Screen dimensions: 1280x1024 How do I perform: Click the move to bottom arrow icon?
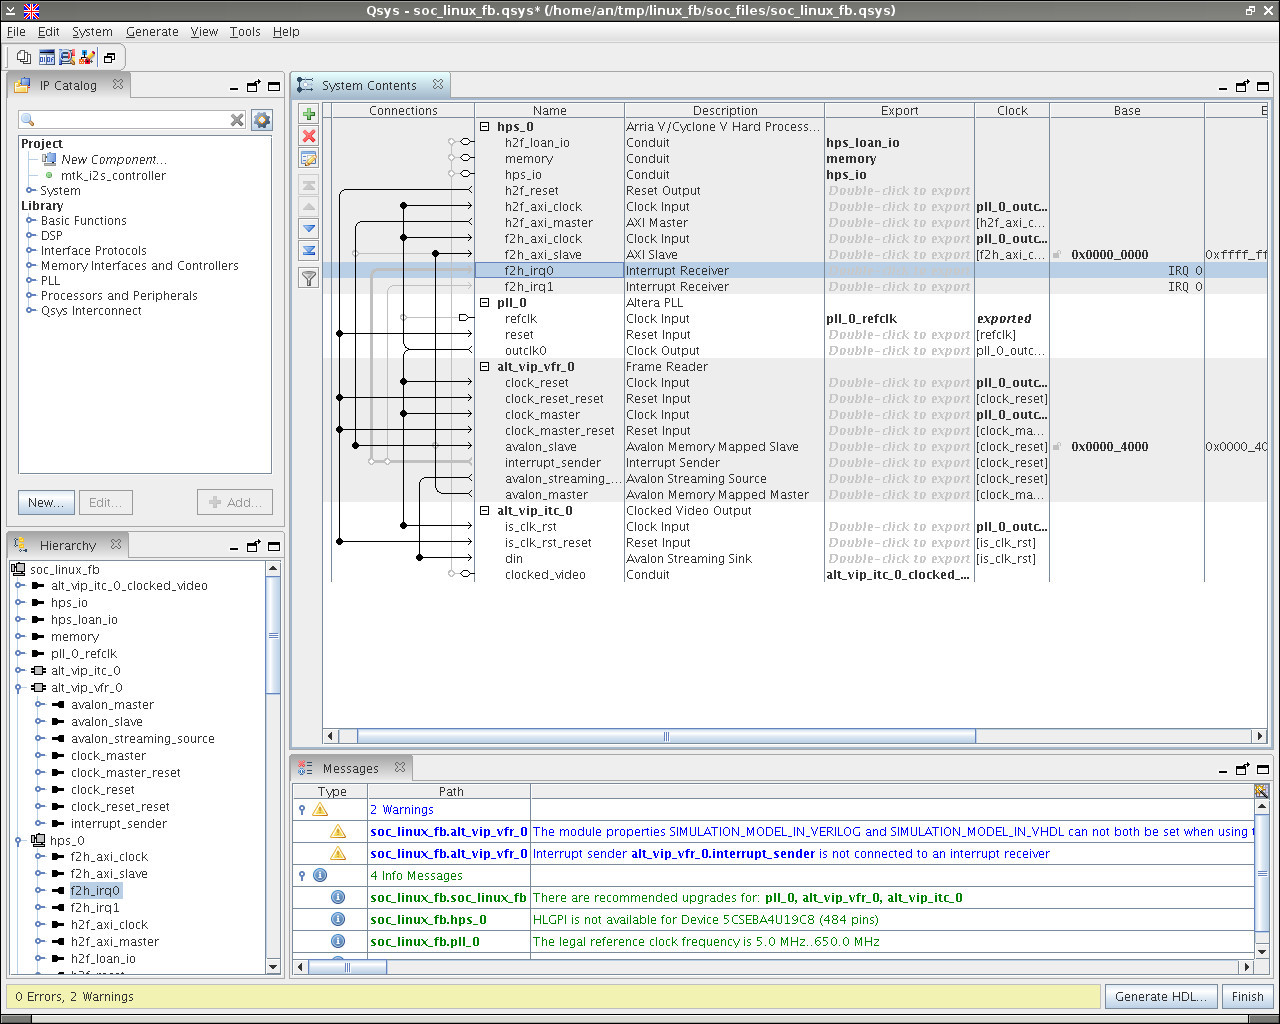[309, 251]
